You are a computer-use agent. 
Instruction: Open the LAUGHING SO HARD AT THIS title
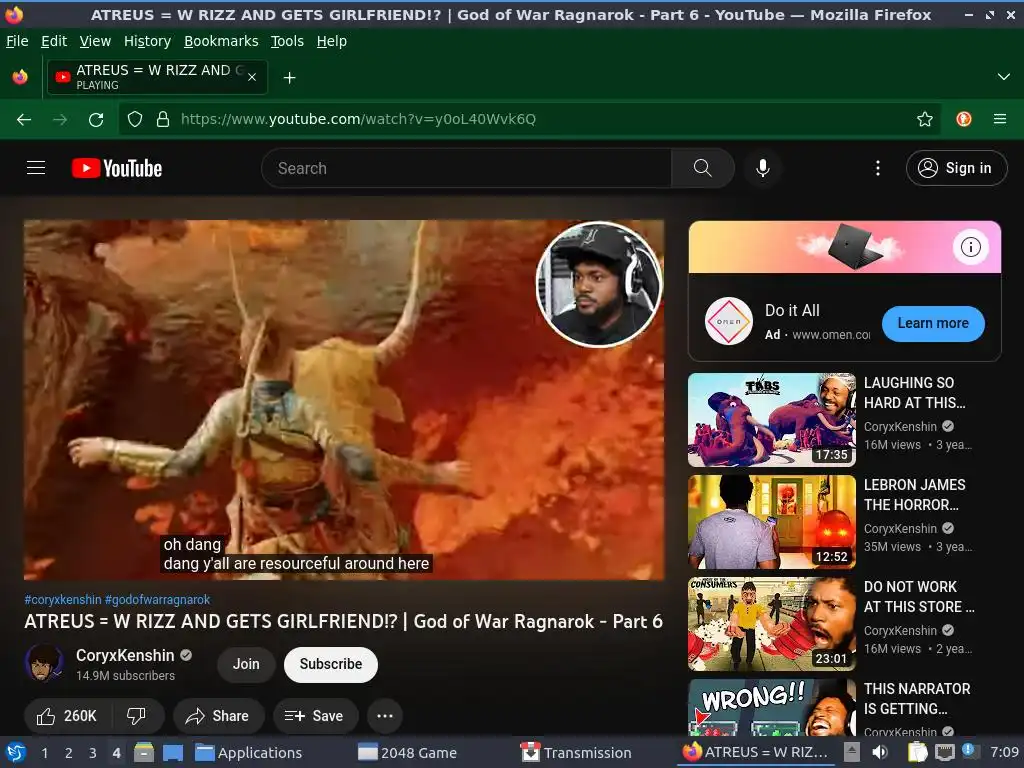[x=915, y=392]
